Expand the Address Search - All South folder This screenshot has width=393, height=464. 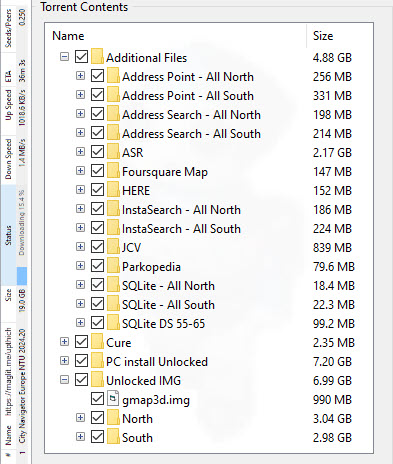(x=80, y=133)
